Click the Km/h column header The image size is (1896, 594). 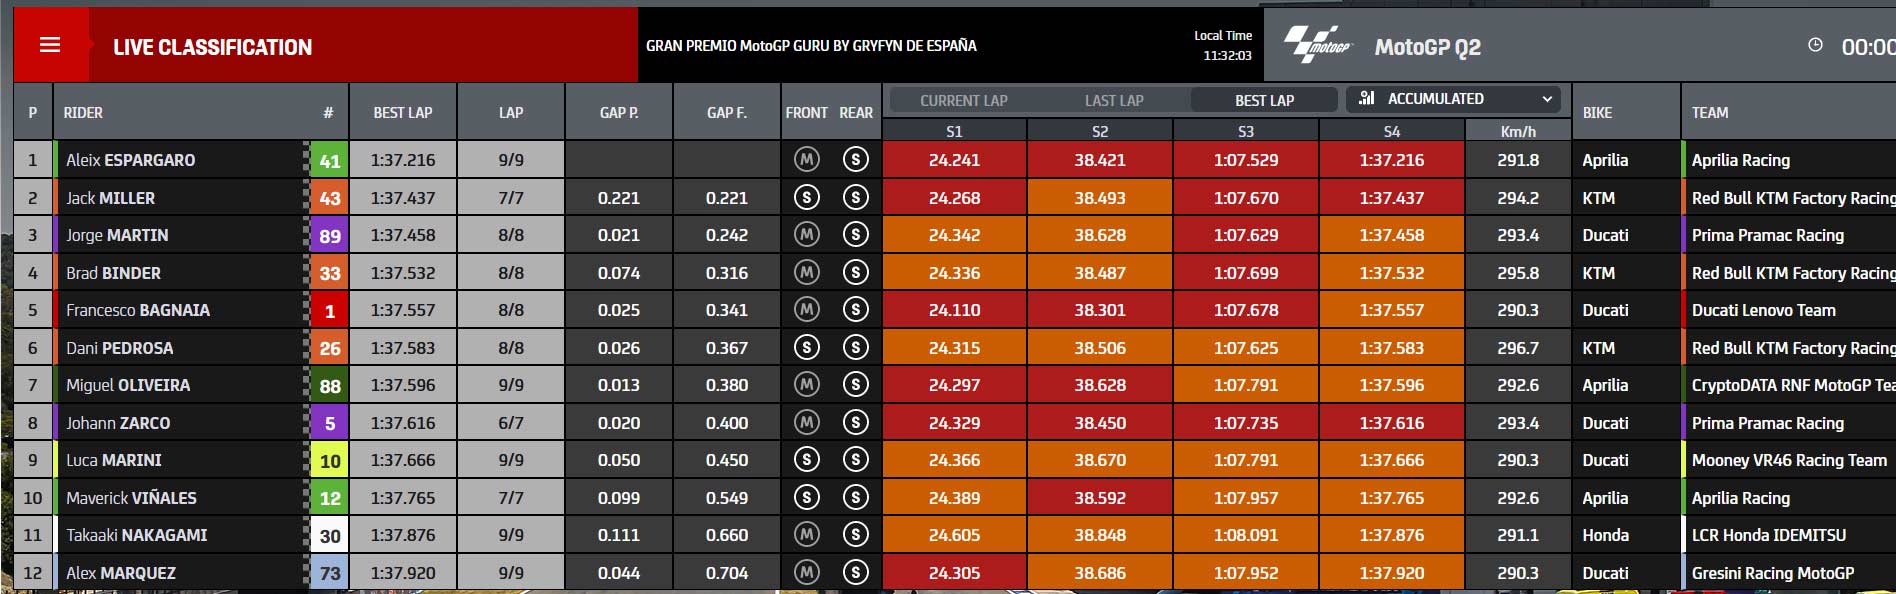[1518, 131]
